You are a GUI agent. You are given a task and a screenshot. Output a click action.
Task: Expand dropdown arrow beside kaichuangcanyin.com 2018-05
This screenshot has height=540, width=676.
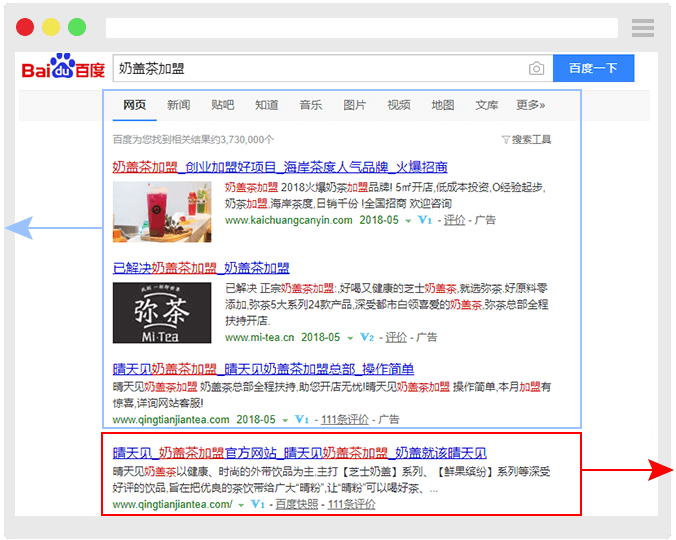(408, 221)
